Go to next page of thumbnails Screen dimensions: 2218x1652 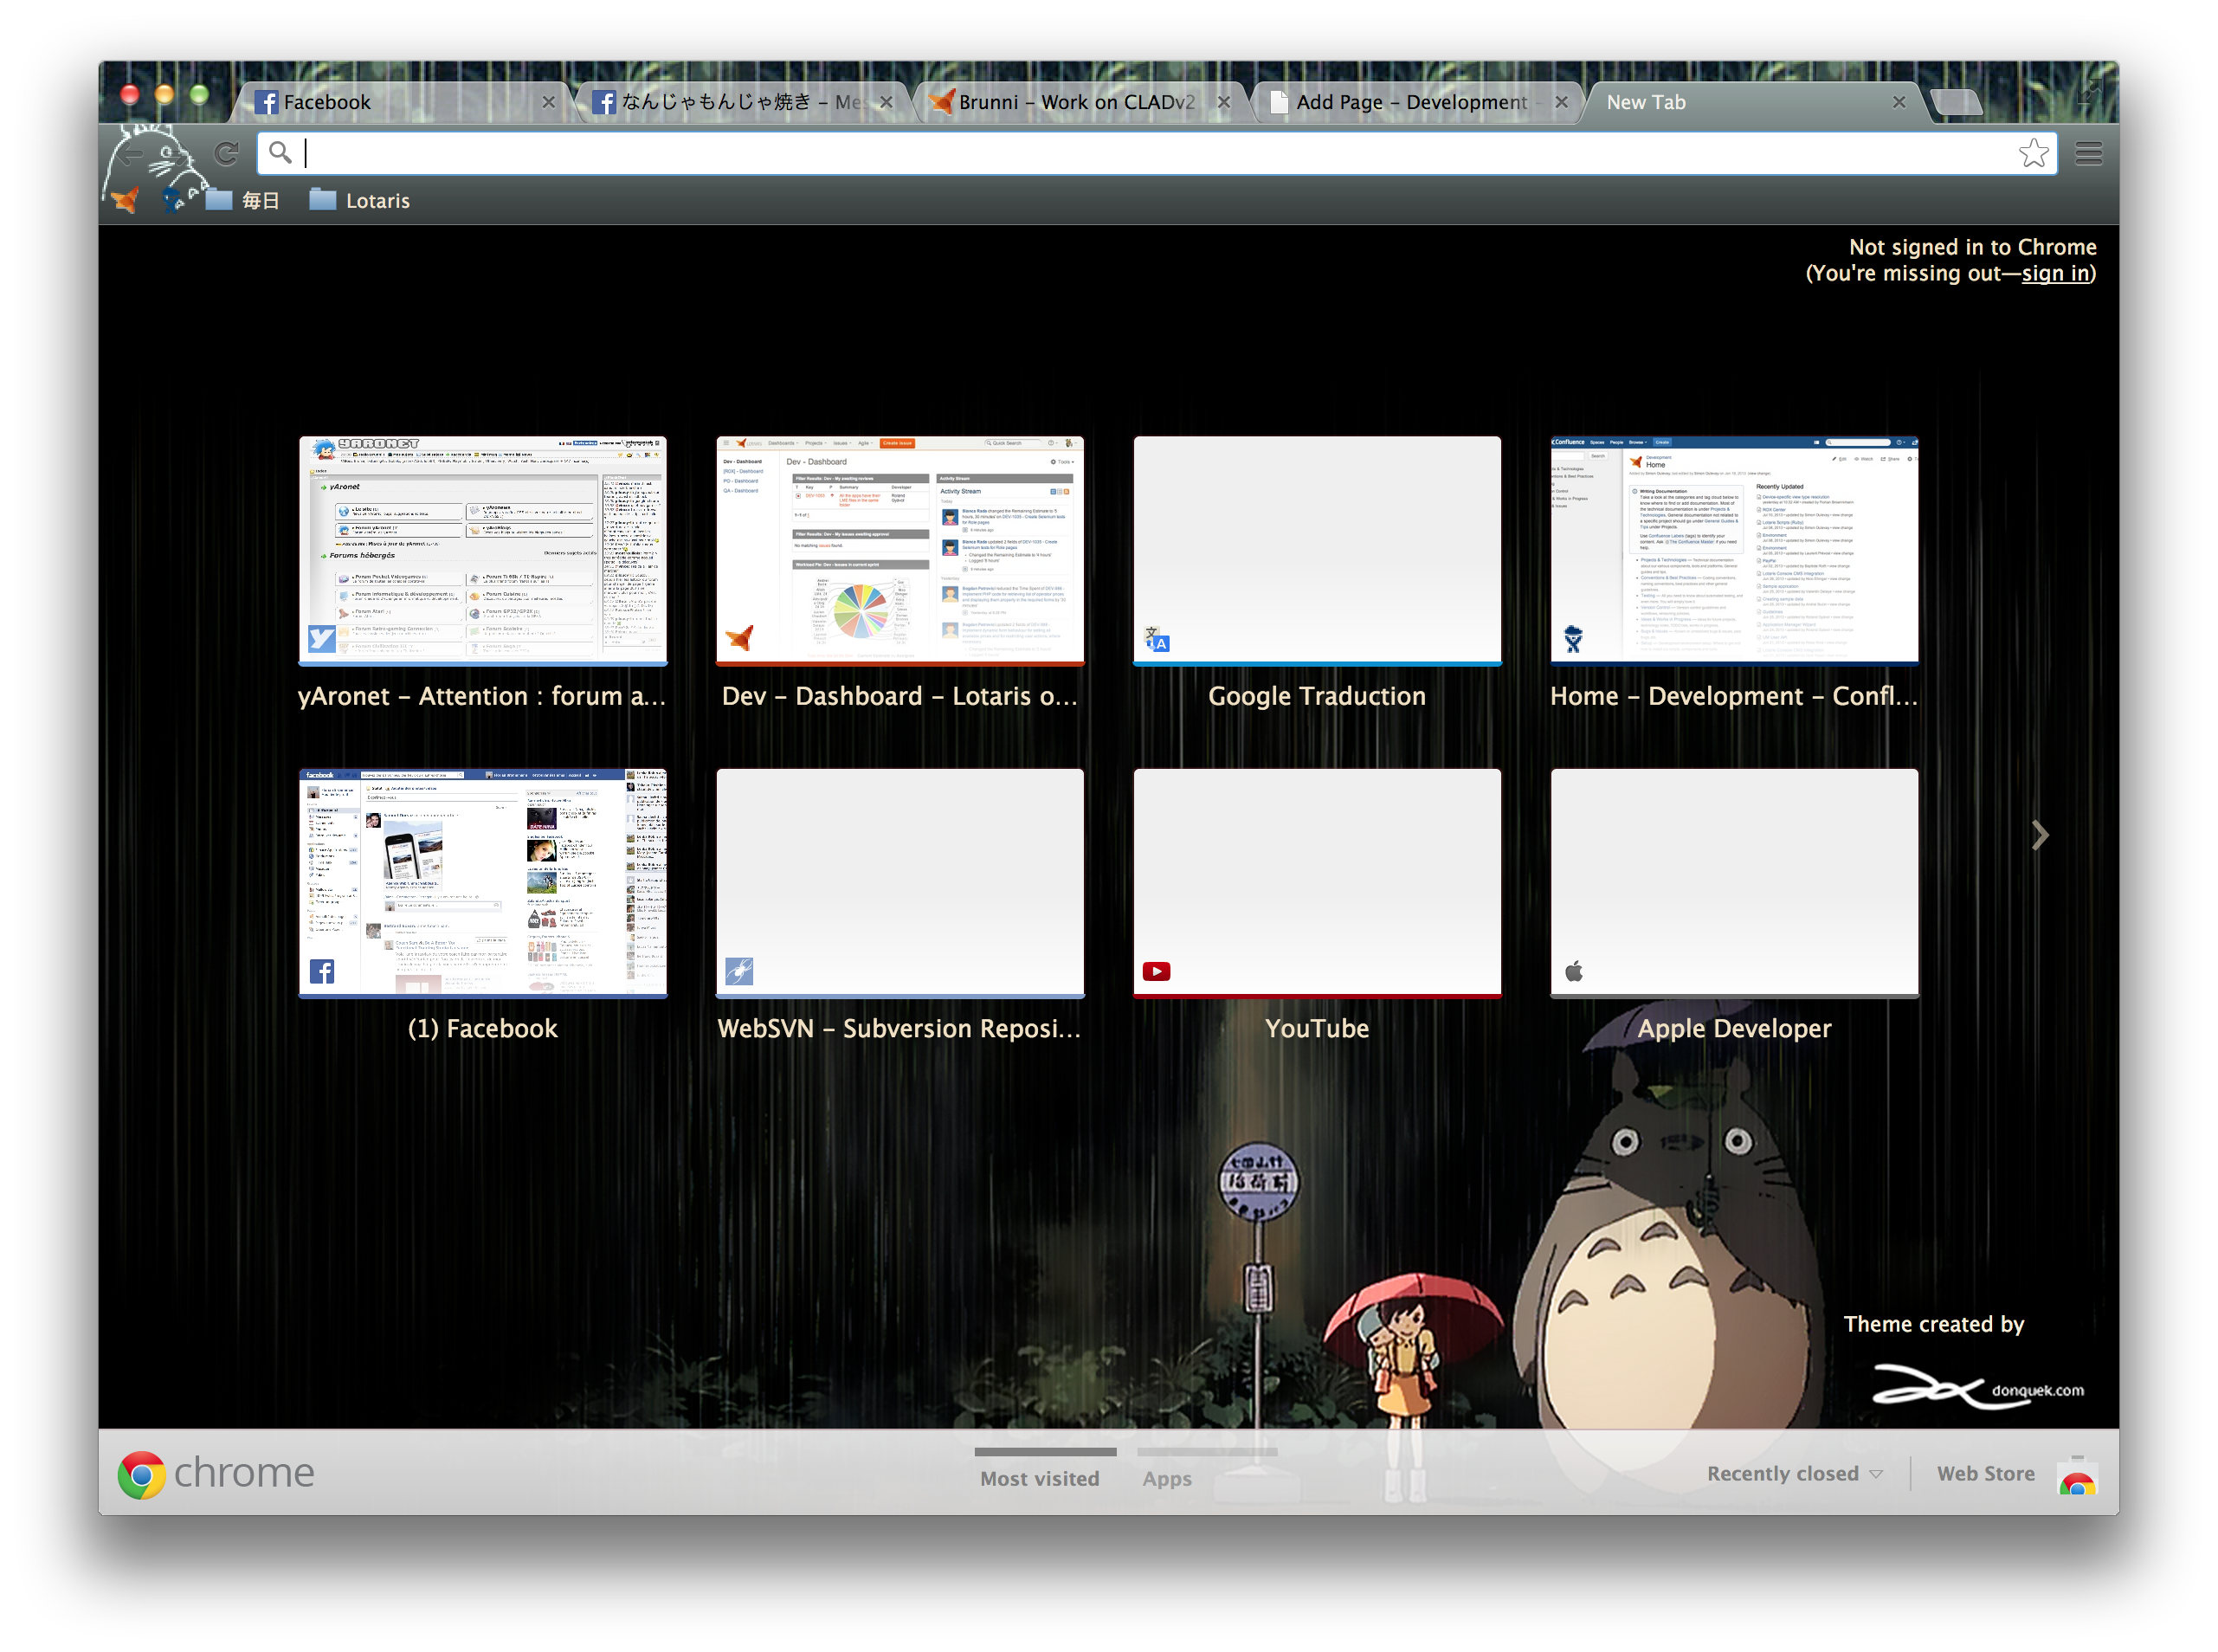[x=2040, y=835]
